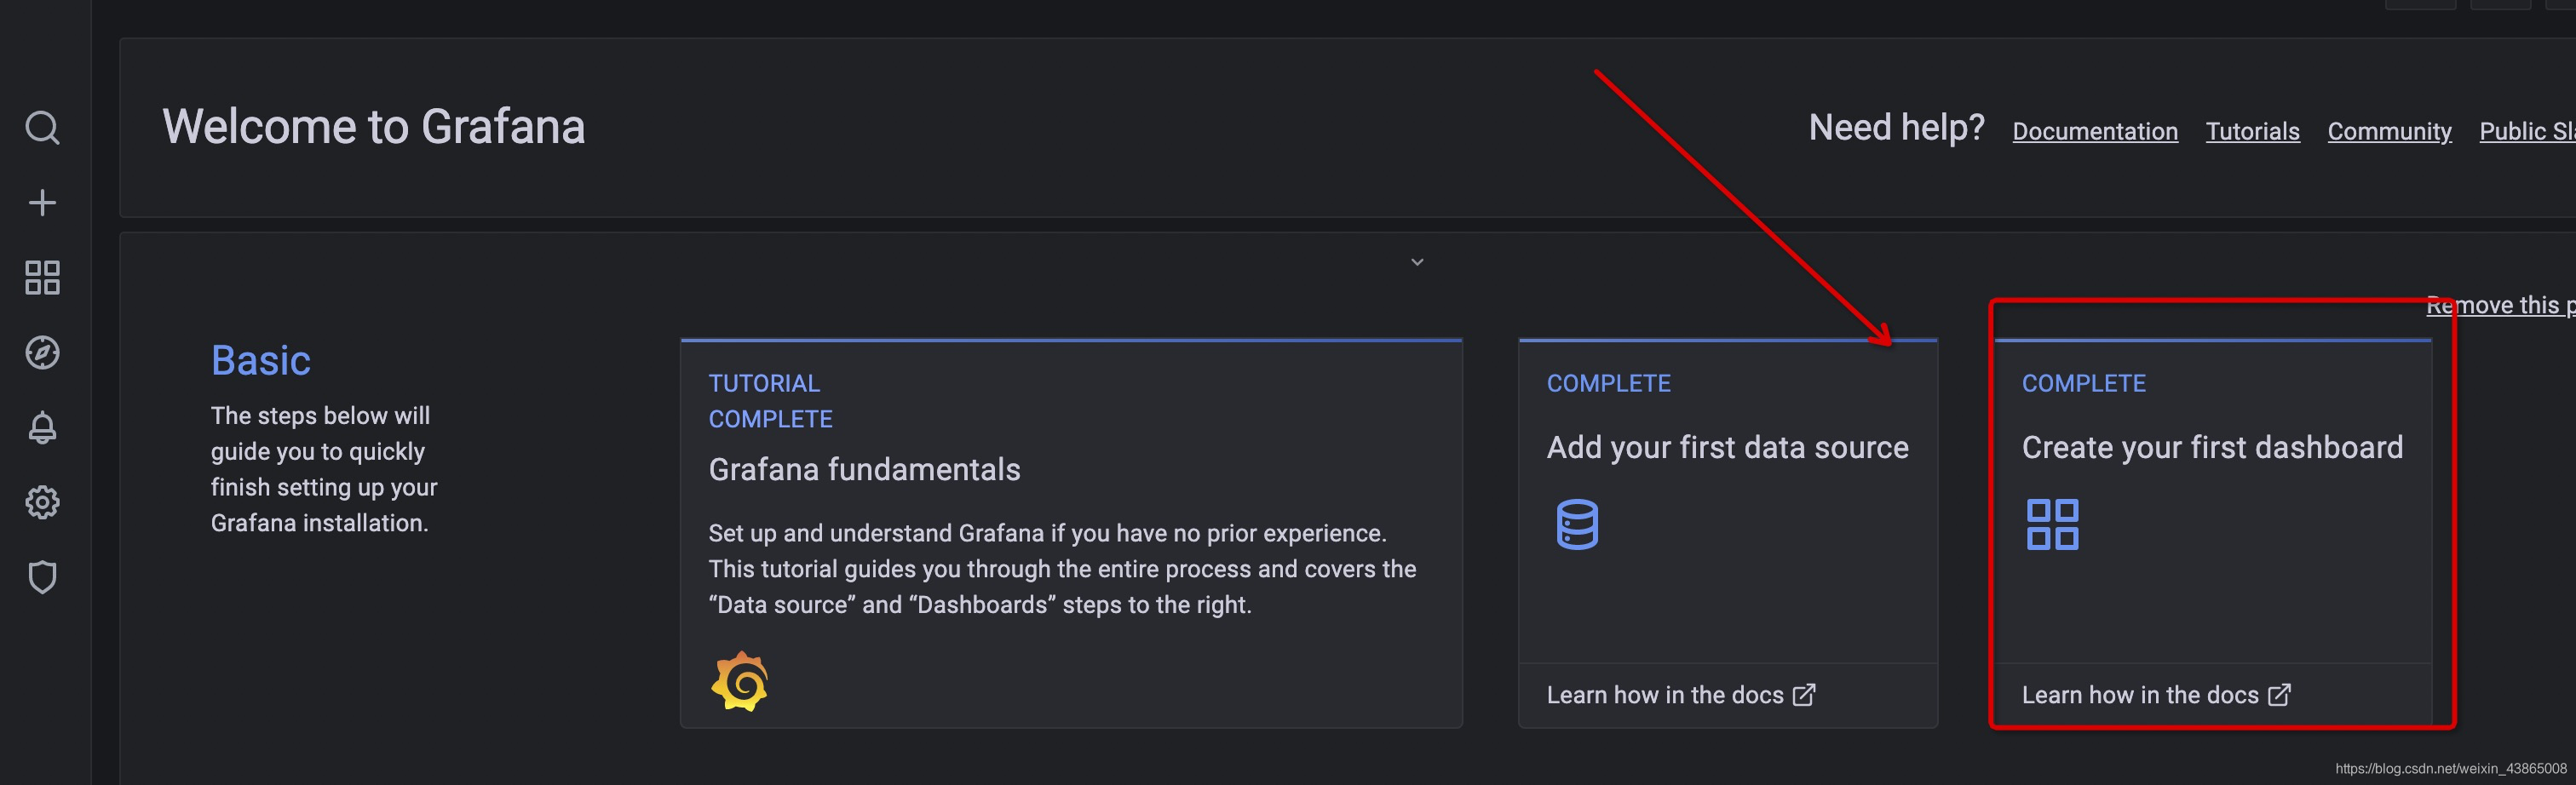Open the Create plus icon in the sidebar
Image resolution: width=2576 pixels, height=785 pixels.
pos(42,203)
